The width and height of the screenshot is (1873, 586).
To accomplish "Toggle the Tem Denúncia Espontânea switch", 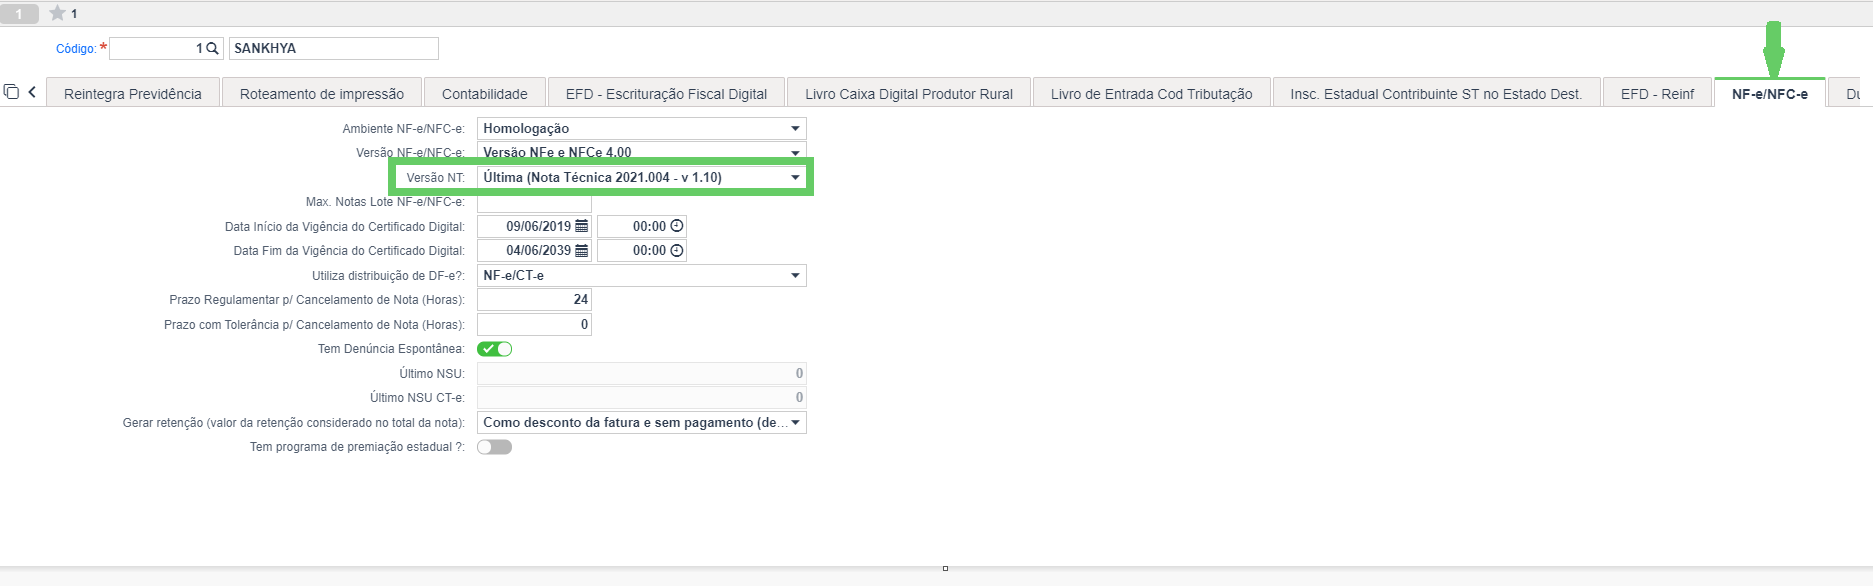I will click(x=494, y=349).
